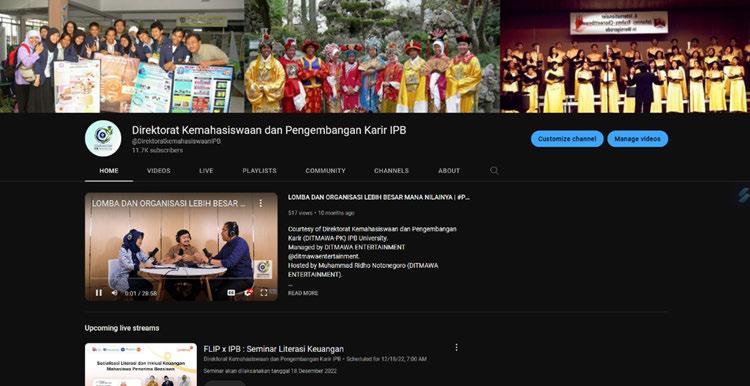
Task: Click the Manage videos button
Action: (x=638, y=139)
